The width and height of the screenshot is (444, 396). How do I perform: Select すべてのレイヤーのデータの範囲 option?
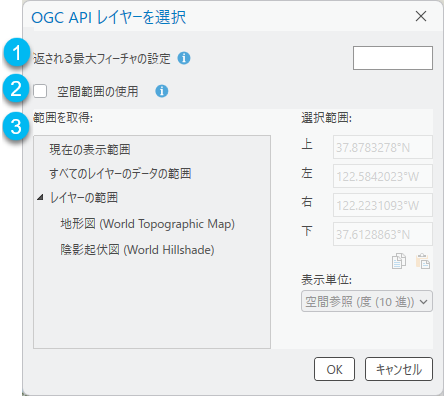pos(120,173)
